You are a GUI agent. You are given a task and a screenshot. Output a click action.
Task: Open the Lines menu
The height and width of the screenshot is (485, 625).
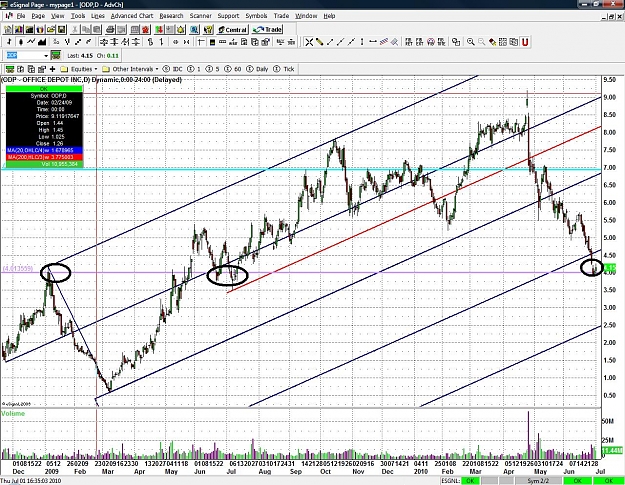98,16
